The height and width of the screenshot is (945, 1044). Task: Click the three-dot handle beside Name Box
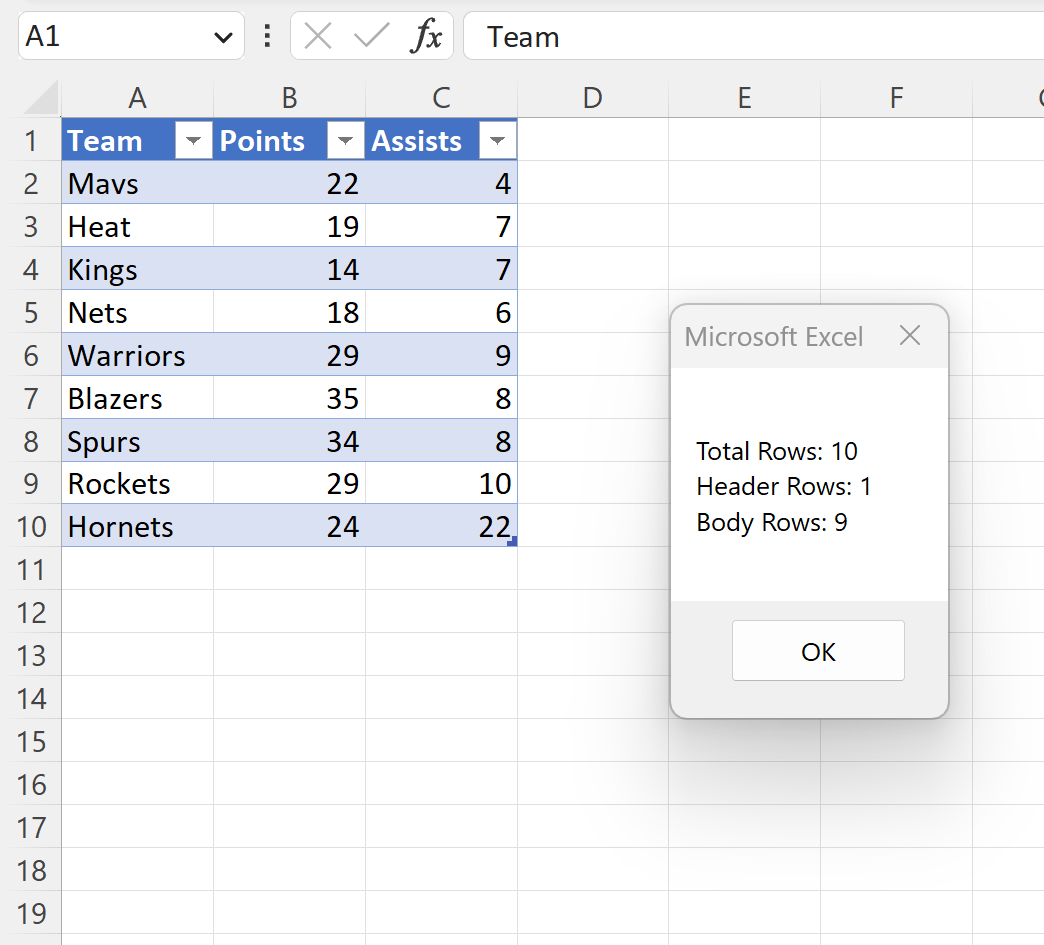267,36
